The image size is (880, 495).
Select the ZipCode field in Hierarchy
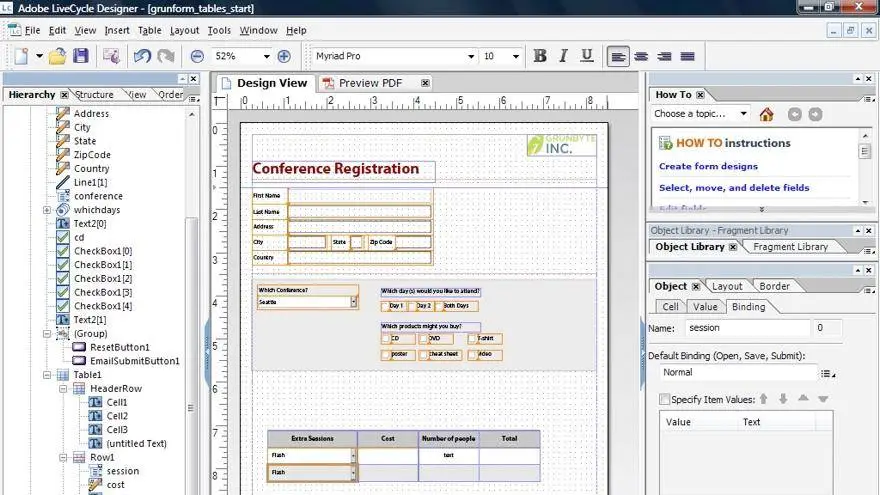tap(92, 155)
